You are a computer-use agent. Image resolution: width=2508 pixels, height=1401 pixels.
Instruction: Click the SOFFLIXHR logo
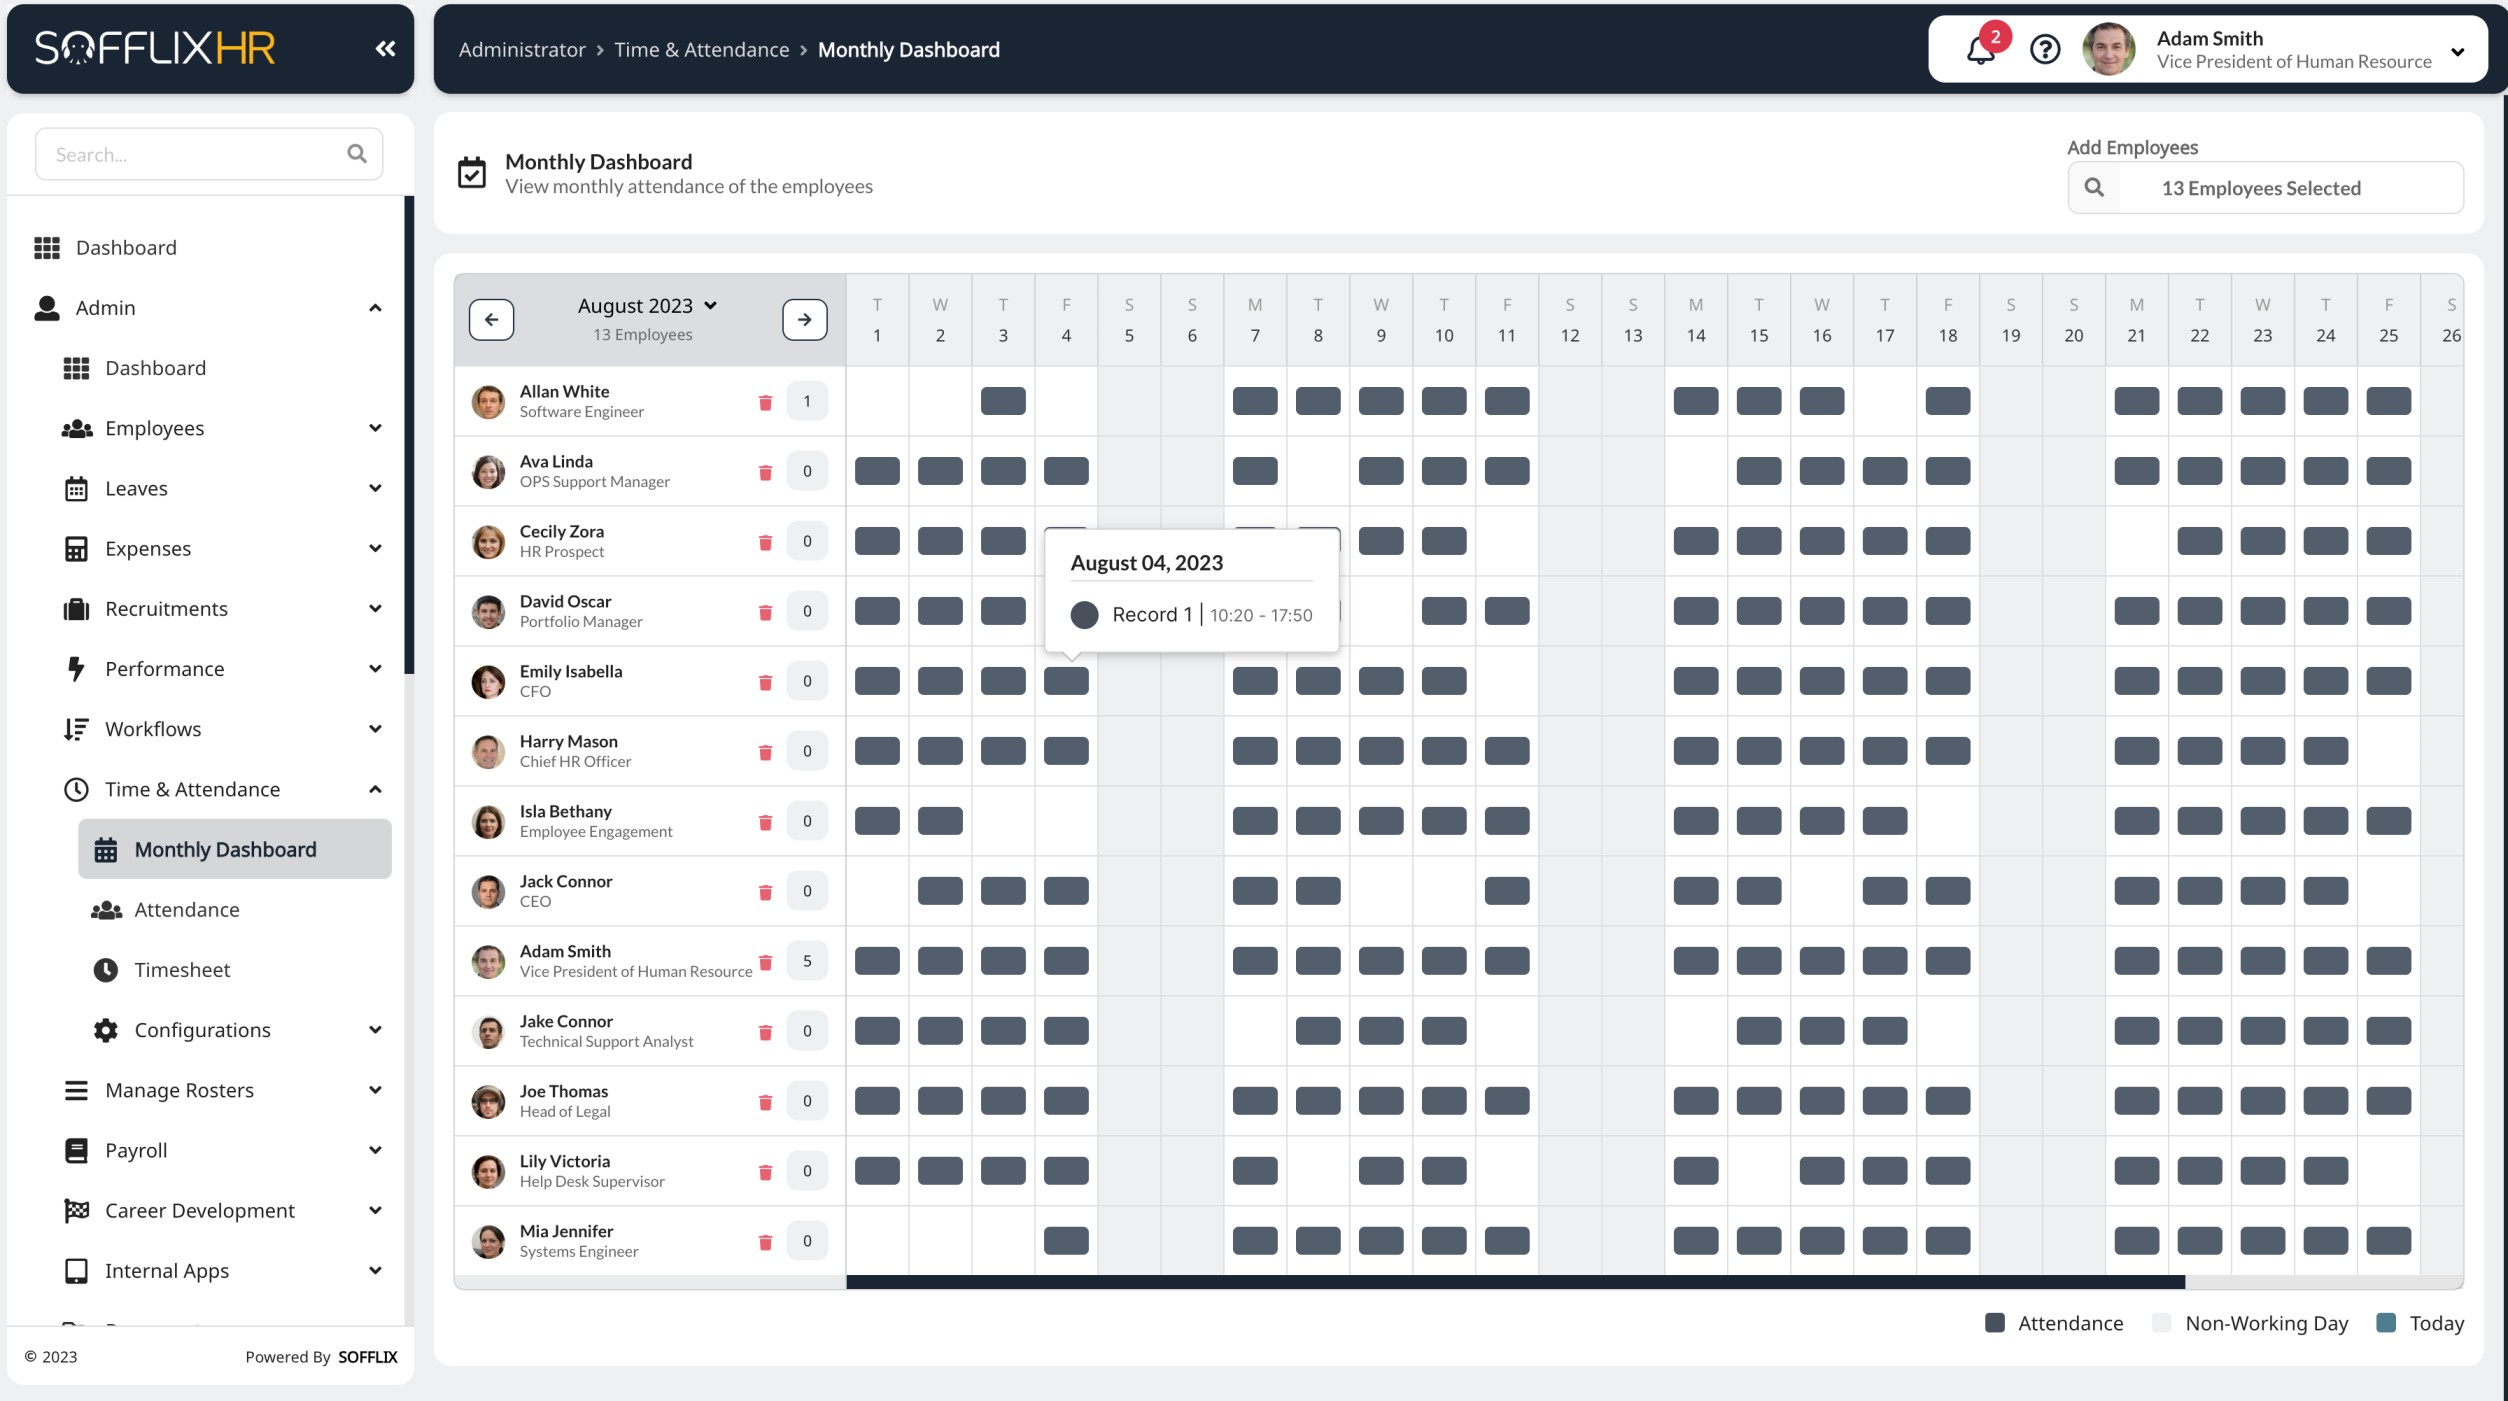coord(155,47)
